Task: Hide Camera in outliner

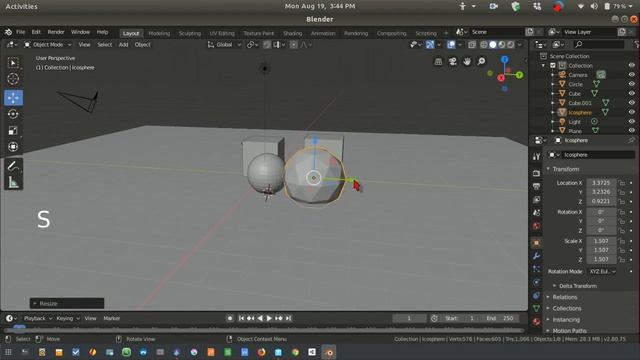Action: pyautogui.click(x=631, y=75)
